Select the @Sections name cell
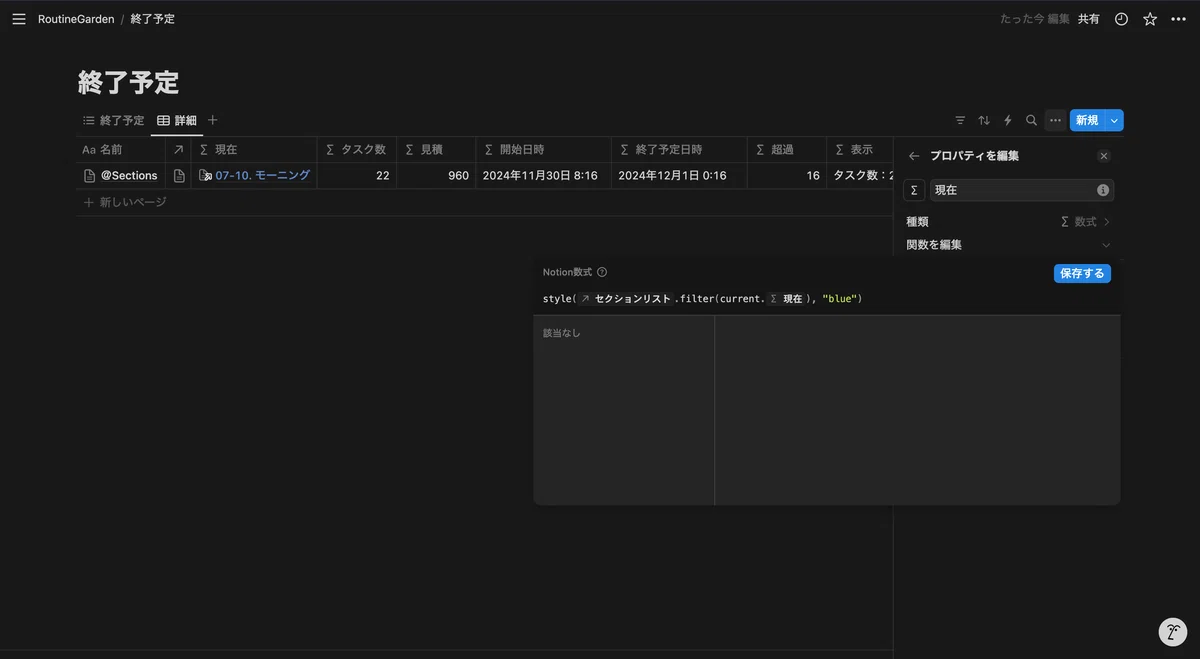The height and width of the screenshot is (659, 1200). pyautogui.click(x=121, y=175)
